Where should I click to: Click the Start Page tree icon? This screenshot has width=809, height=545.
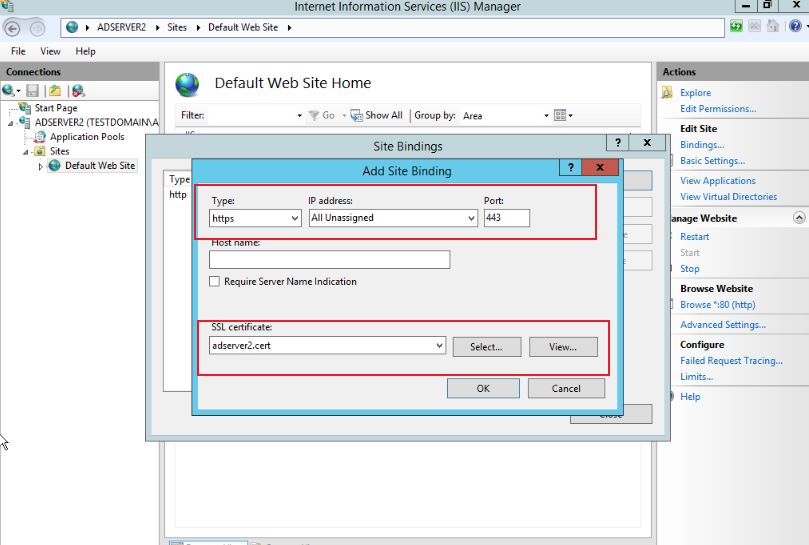(24, 108)
